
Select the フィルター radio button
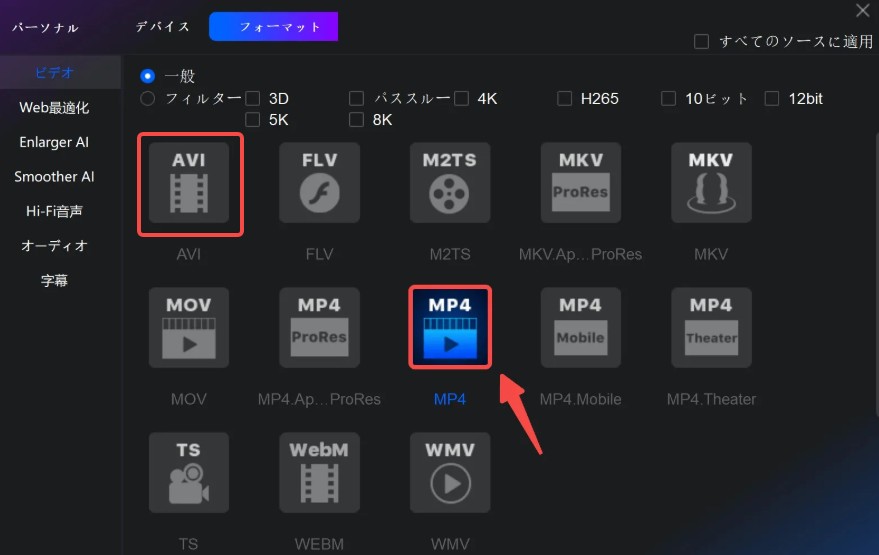(x=147, y=99)
